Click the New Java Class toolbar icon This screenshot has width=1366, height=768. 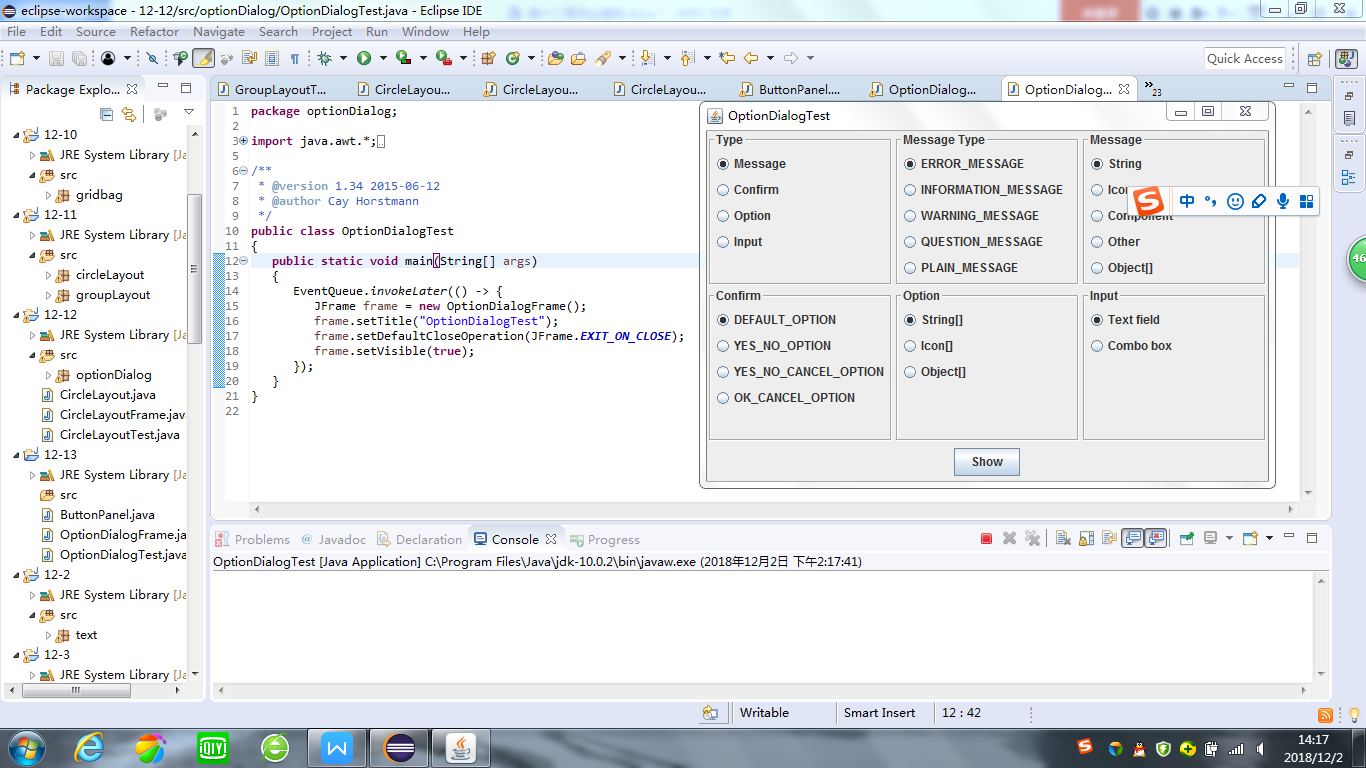(x=513, y=58)
